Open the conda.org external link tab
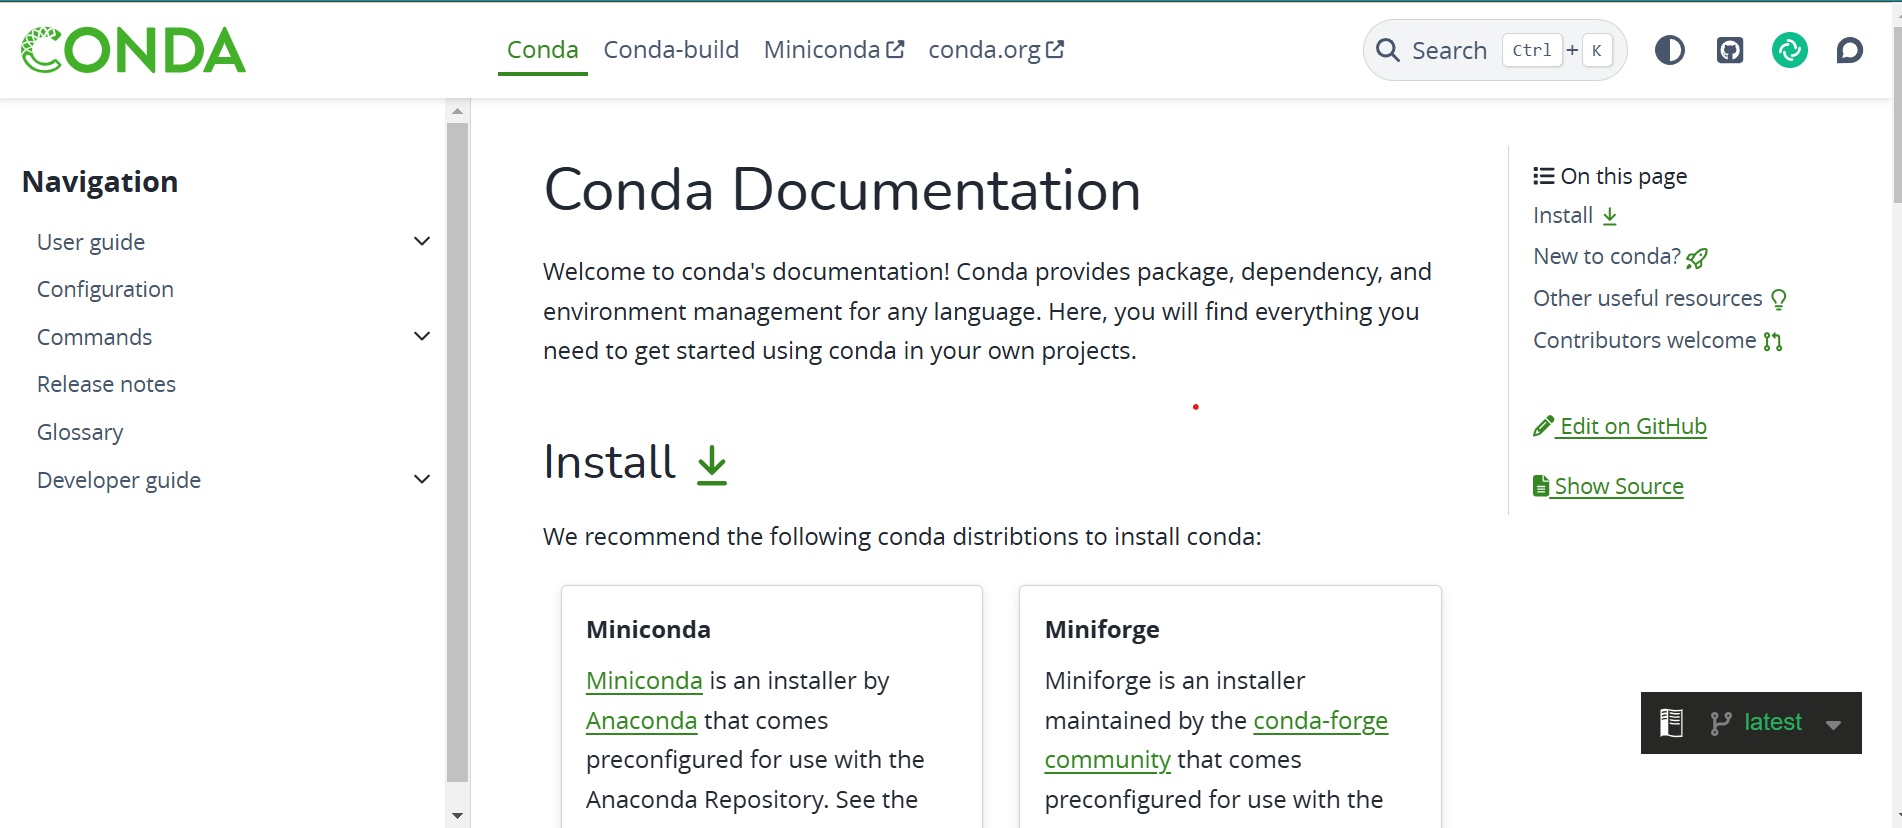This screenshot has width=1902, height=828. point(996,50)
